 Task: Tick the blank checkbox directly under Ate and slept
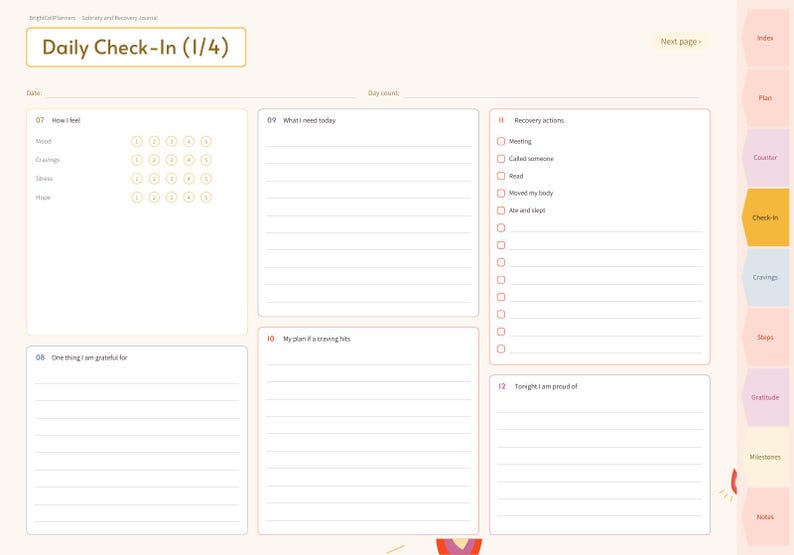[x=501, y=228]
